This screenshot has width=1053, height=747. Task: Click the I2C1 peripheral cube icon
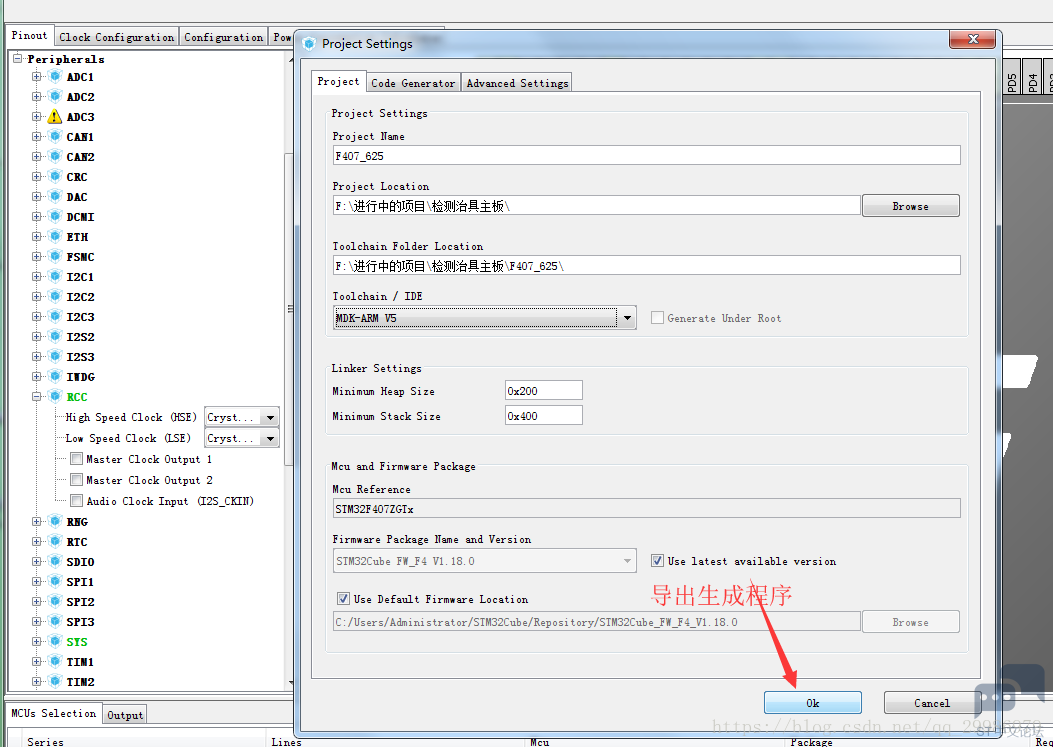(55, 276)
